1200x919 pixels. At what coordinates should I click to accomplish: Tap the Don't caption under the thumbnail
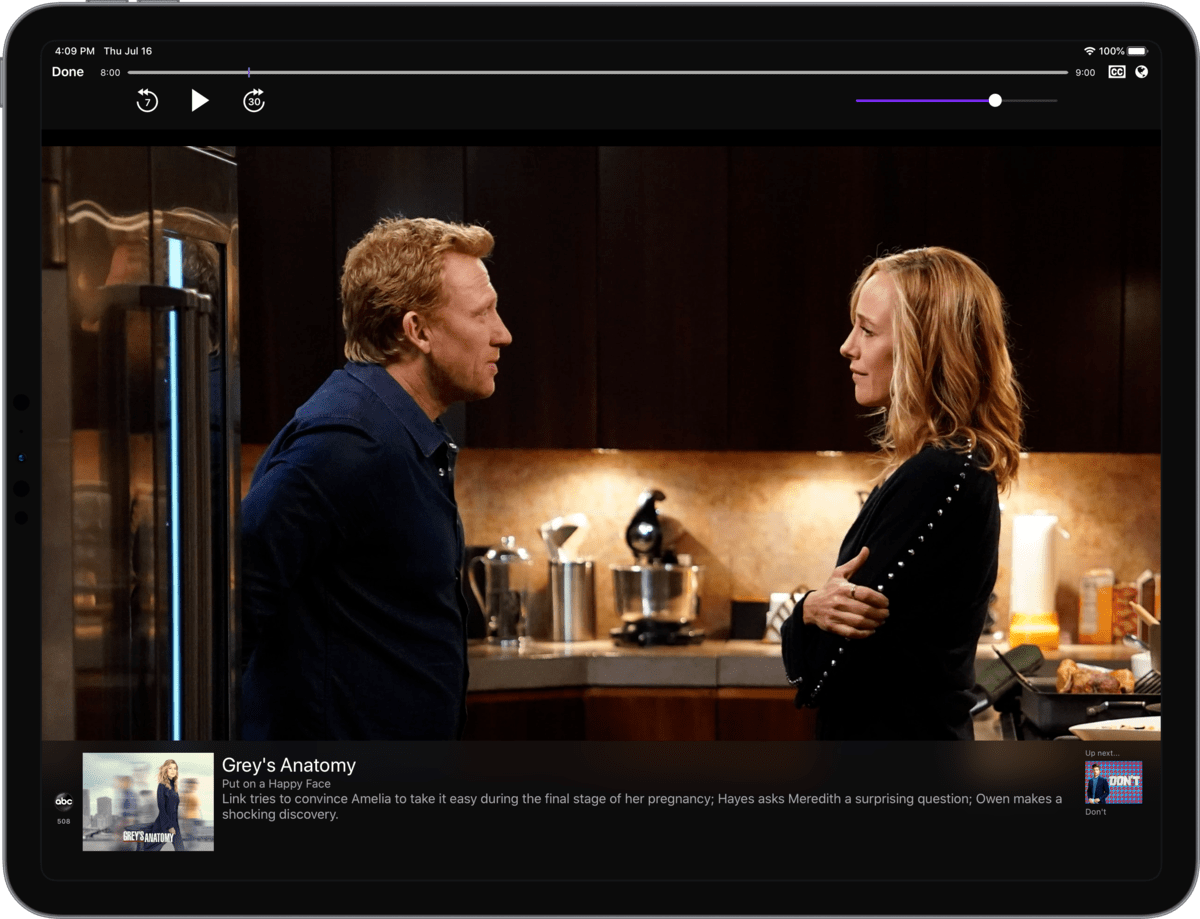click(x=1096, y=812)
